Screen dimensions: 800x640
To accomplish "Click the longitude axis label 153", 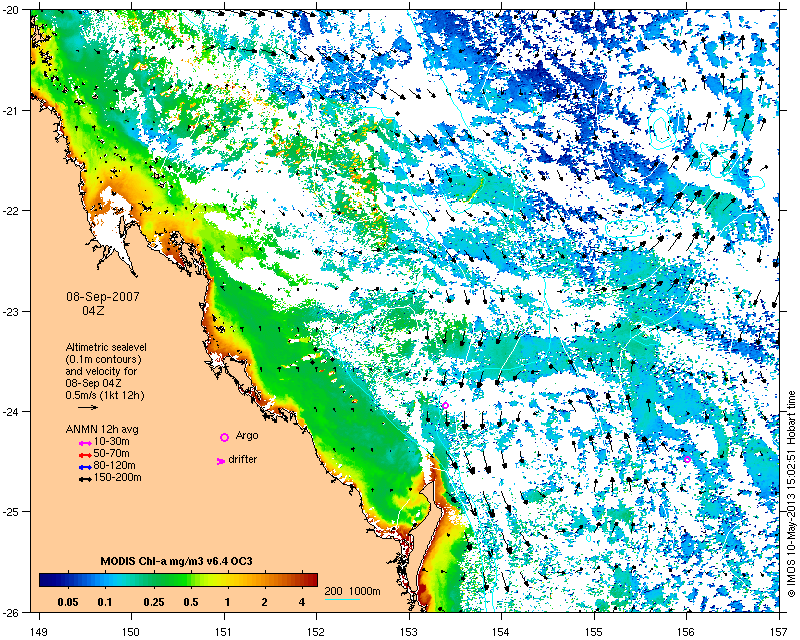I will pos(409,631).
